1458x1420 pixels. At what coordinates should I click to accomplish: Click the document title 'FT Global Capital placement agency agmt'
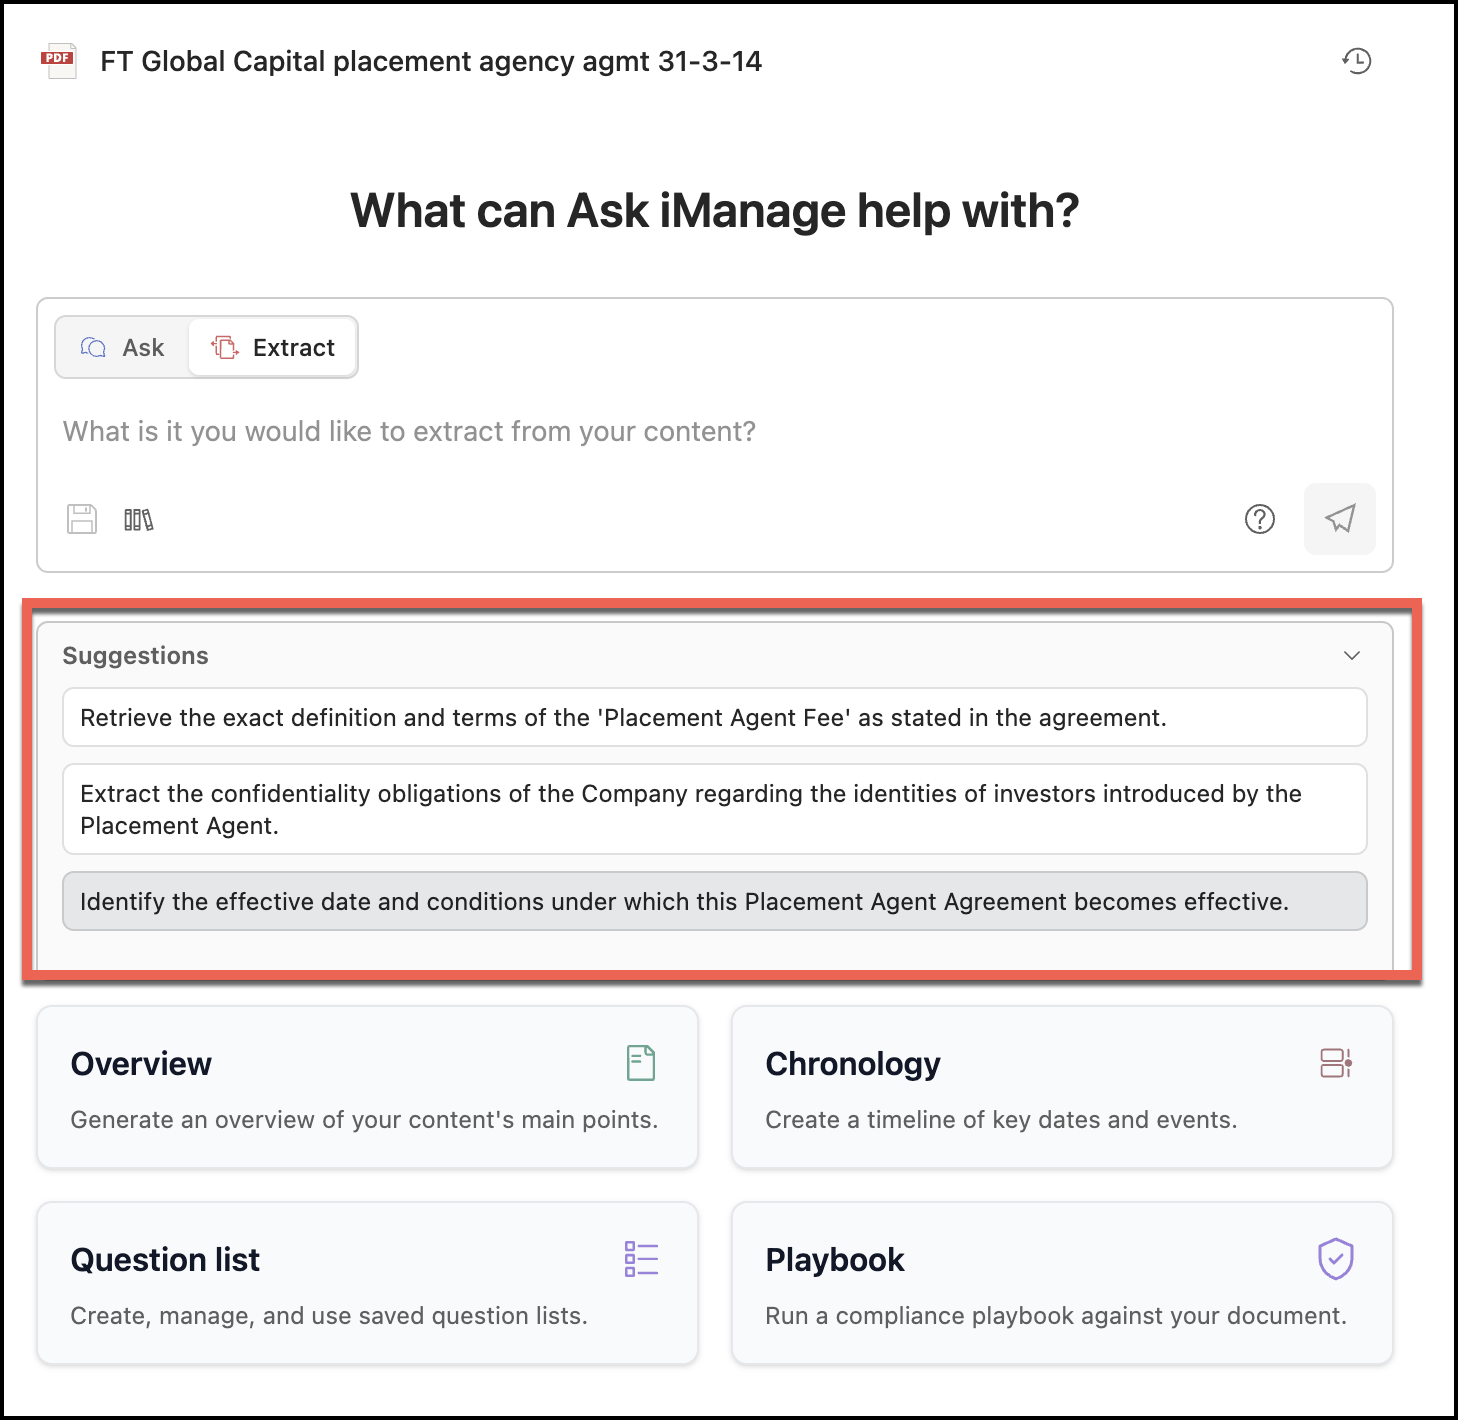tap(431, 61)
